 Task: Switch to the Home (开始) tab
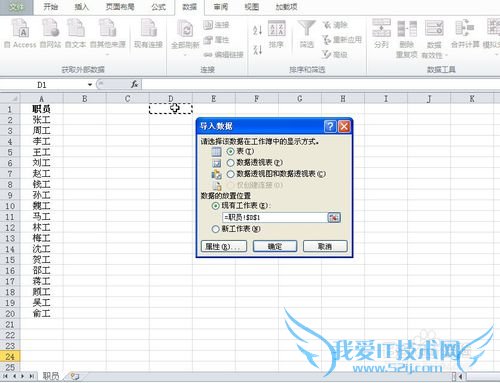pos(51,7)
